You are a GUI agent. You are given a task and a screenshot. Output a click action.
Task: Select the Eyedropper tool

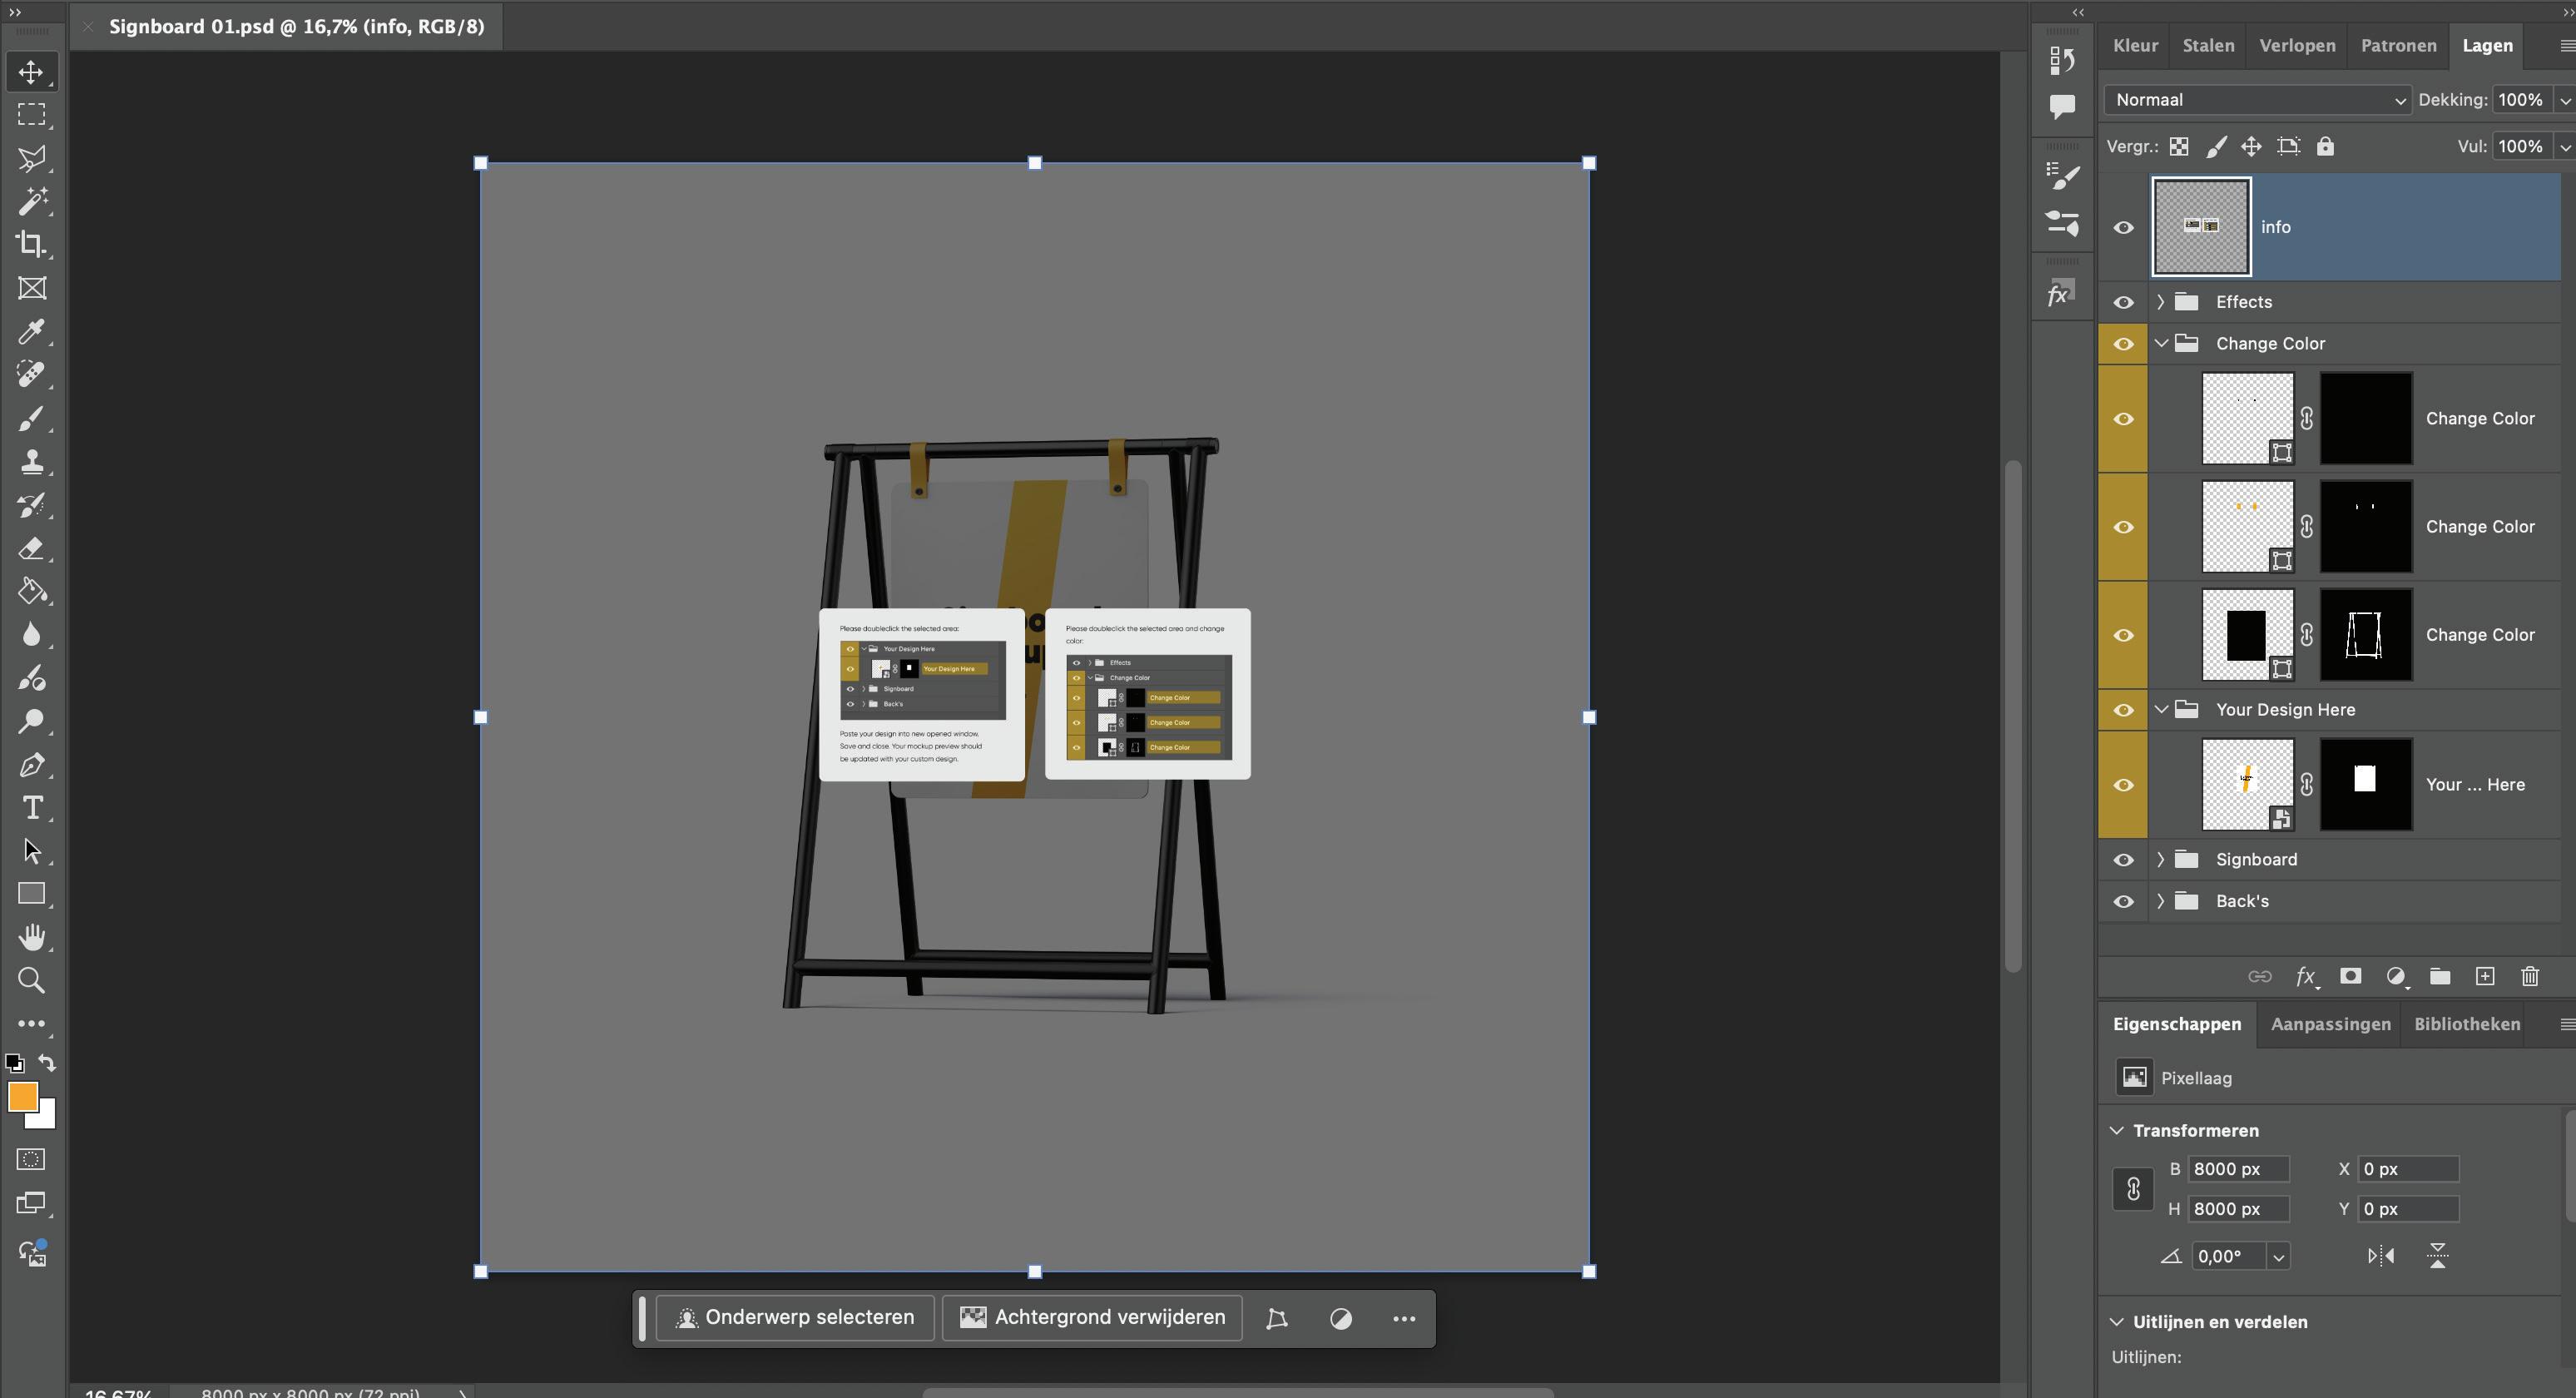click(31, 331)
